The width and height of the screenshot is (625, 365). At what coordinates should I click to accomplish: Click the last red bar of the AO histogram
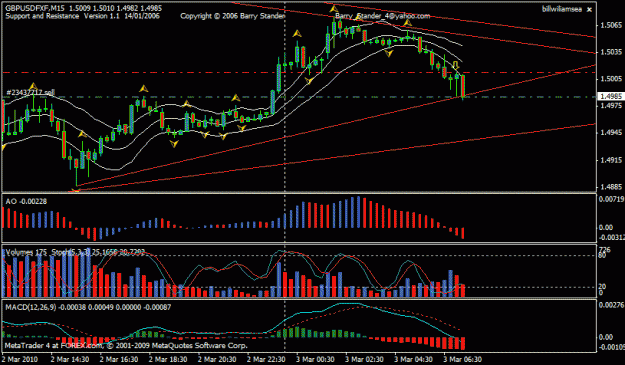(x=463, y=233)
